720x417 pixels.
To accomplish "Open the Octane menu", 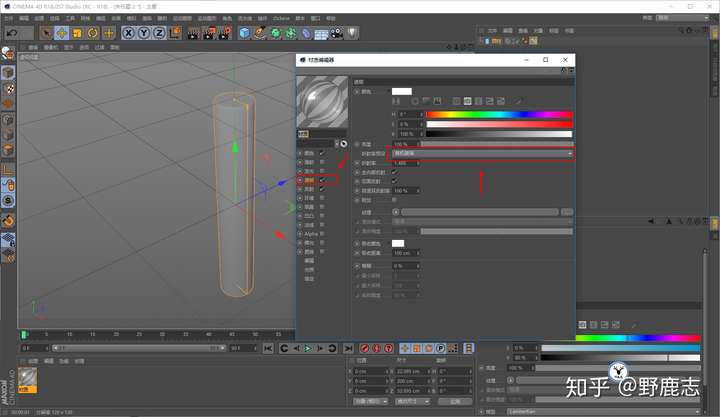I will click(x=281, y=18).
